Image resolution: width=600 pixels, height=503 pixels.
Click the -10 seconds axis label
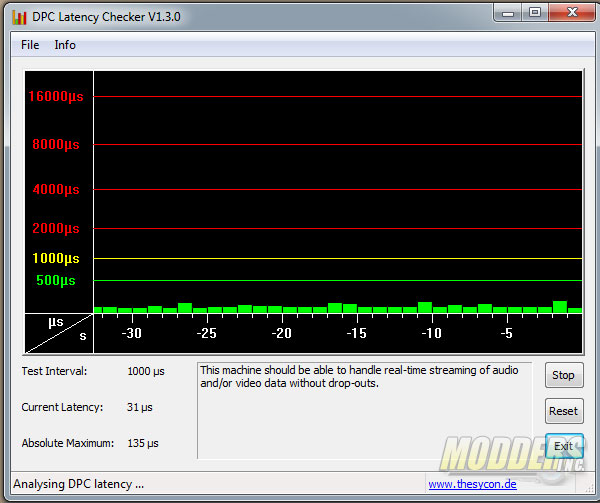click(432, 334)
